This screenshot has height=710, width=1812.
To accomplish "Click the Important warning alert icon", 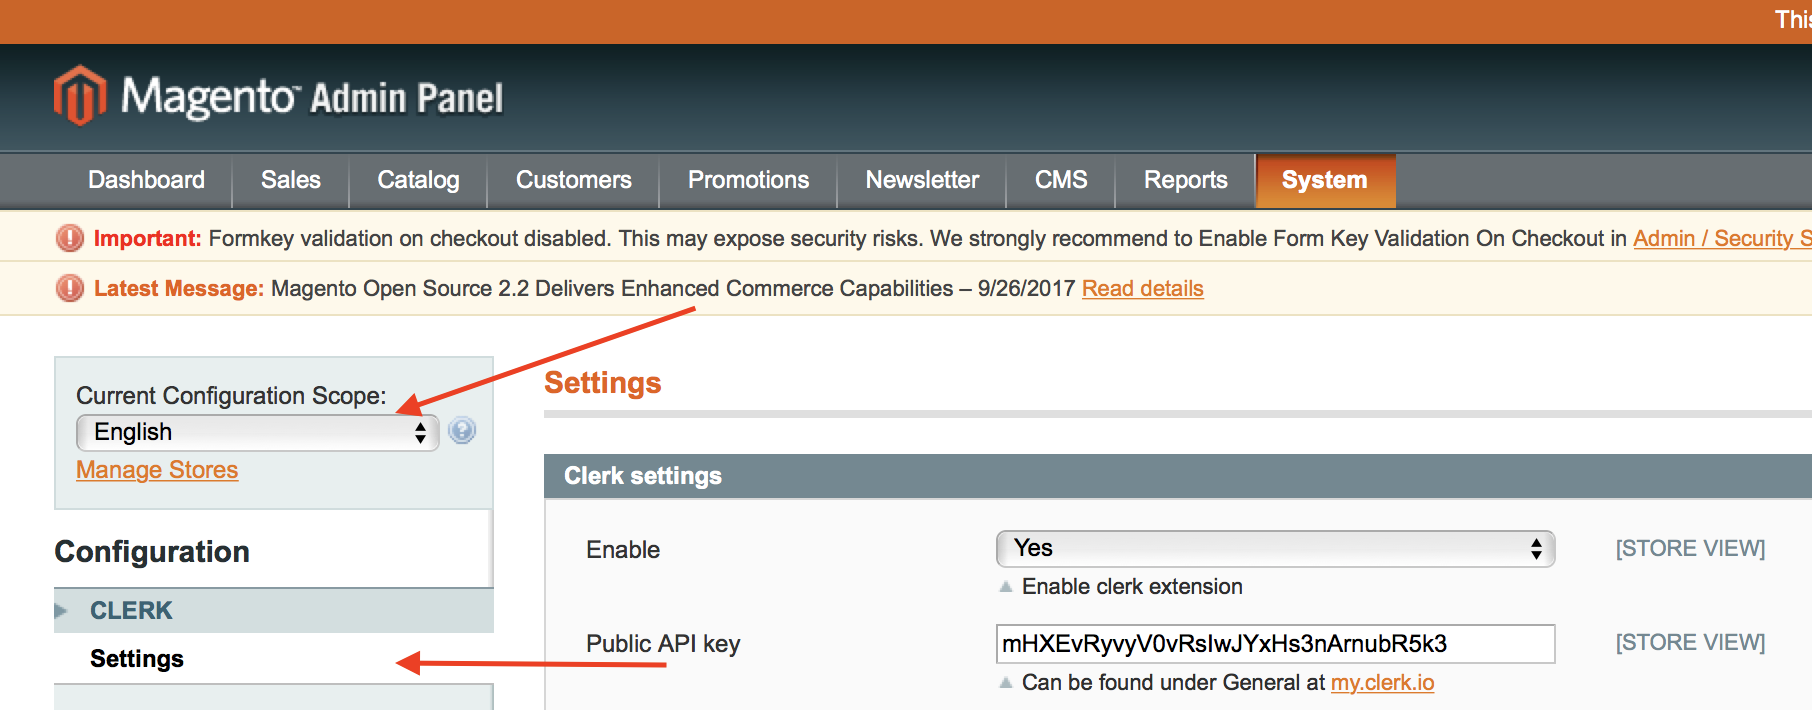I will click(70, 238).
